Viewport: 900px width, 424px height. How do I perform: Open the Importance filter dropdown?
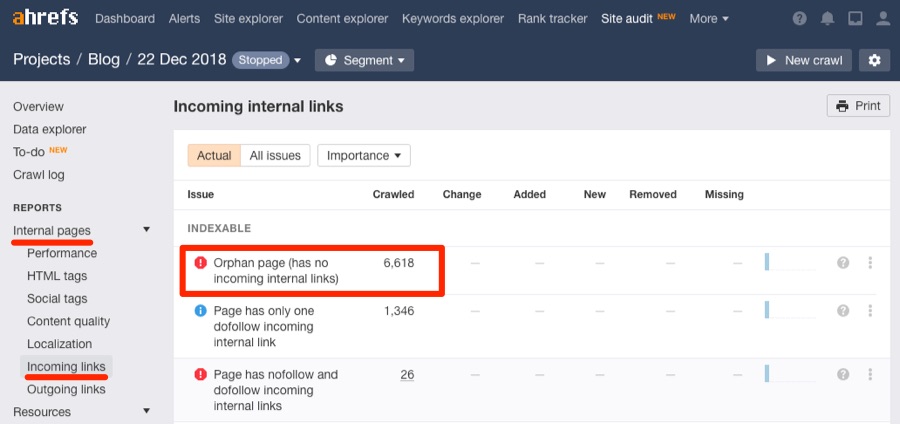tap(363, 156)
